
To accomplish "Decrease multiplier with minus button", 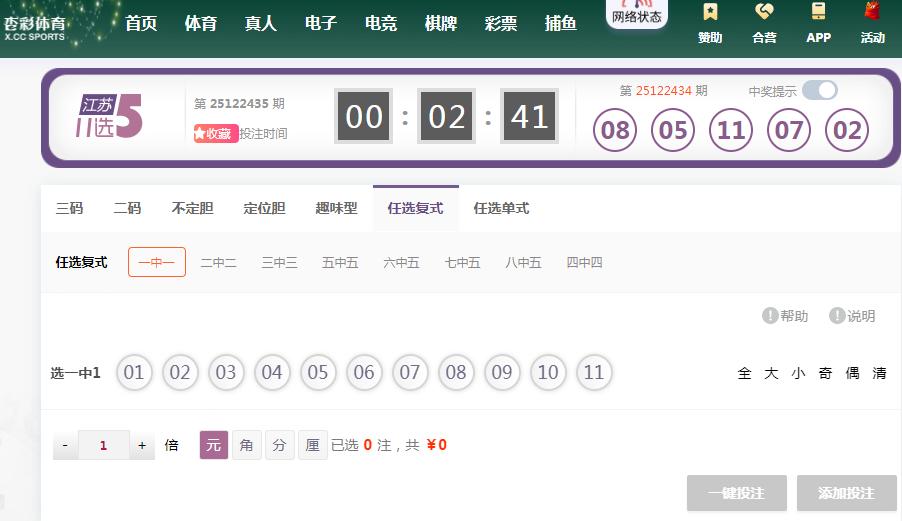I will [66, 445].
